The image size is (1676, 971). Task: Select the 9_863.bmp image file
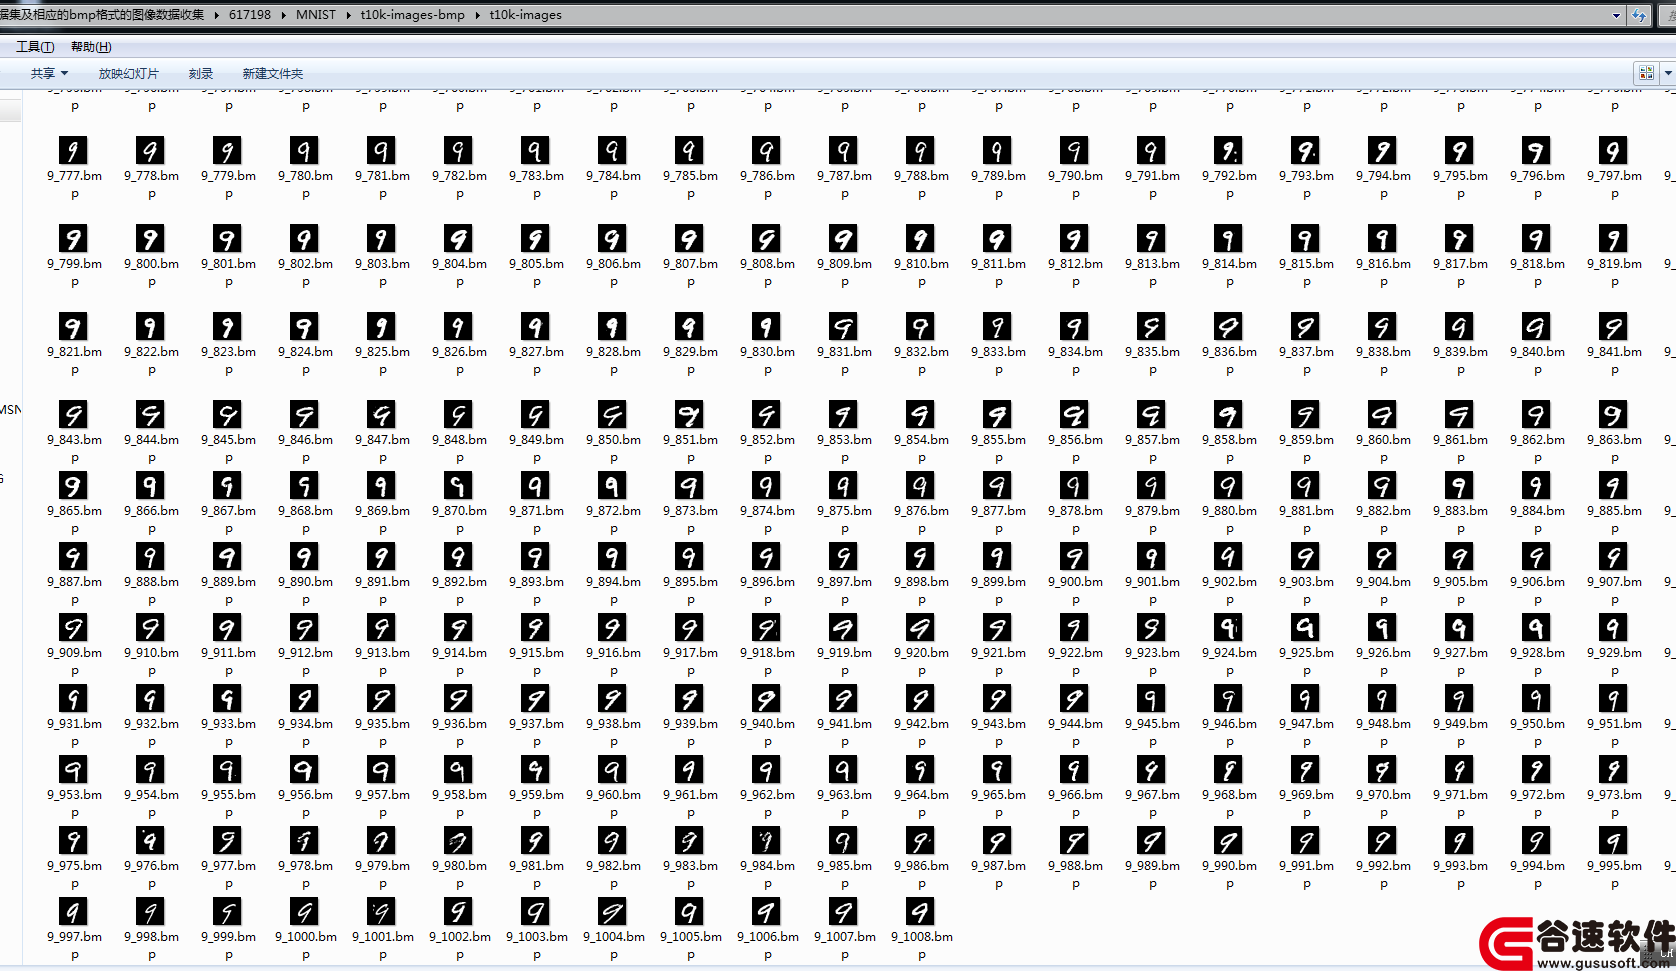(1614, 430)
